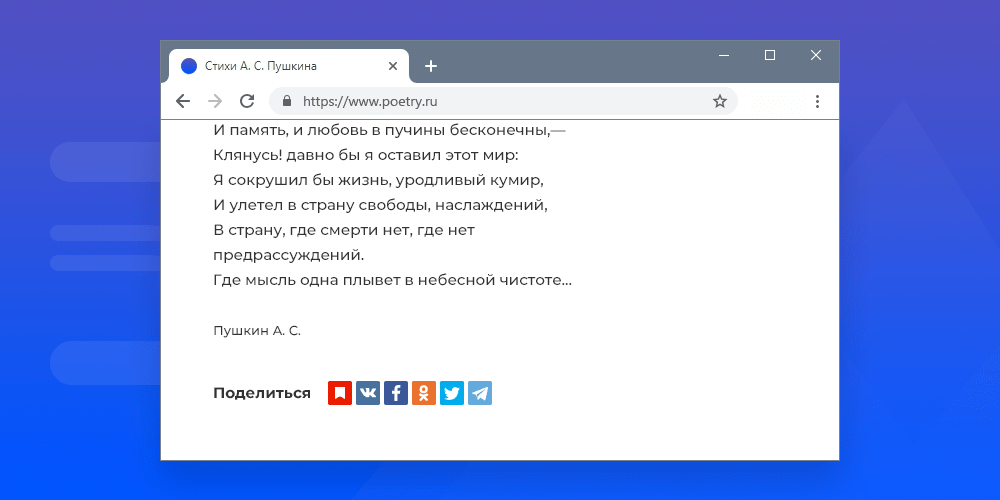Share the poem on Facebook

coord(396,393)
